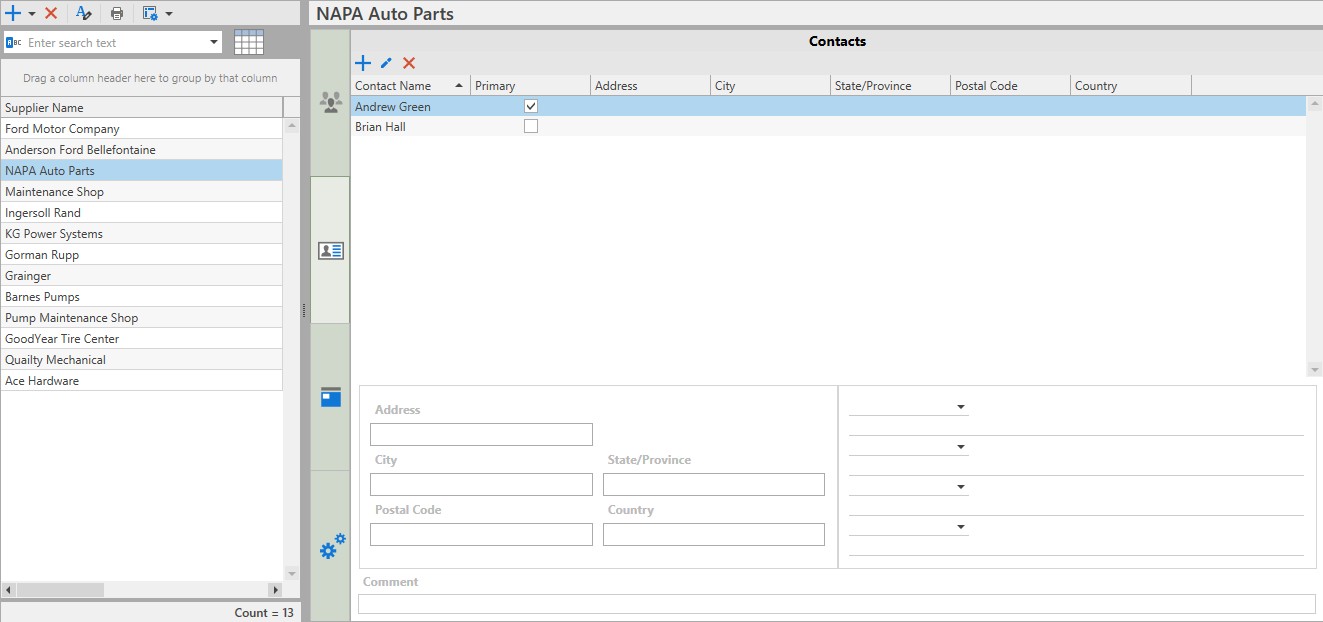Click the Count = 13 summary text
Viewport: 1323px width, 622px height.
pyautogui.click(x=264, y=612)
